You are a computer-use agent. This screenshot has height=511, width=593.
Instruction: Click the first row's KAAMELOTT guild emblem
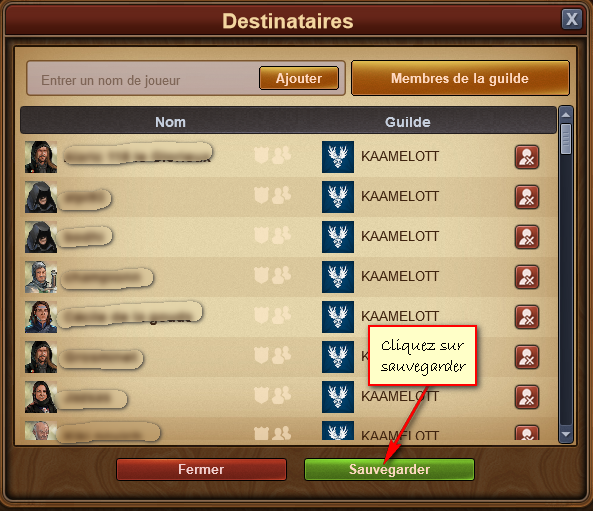(x=338, y=157)
